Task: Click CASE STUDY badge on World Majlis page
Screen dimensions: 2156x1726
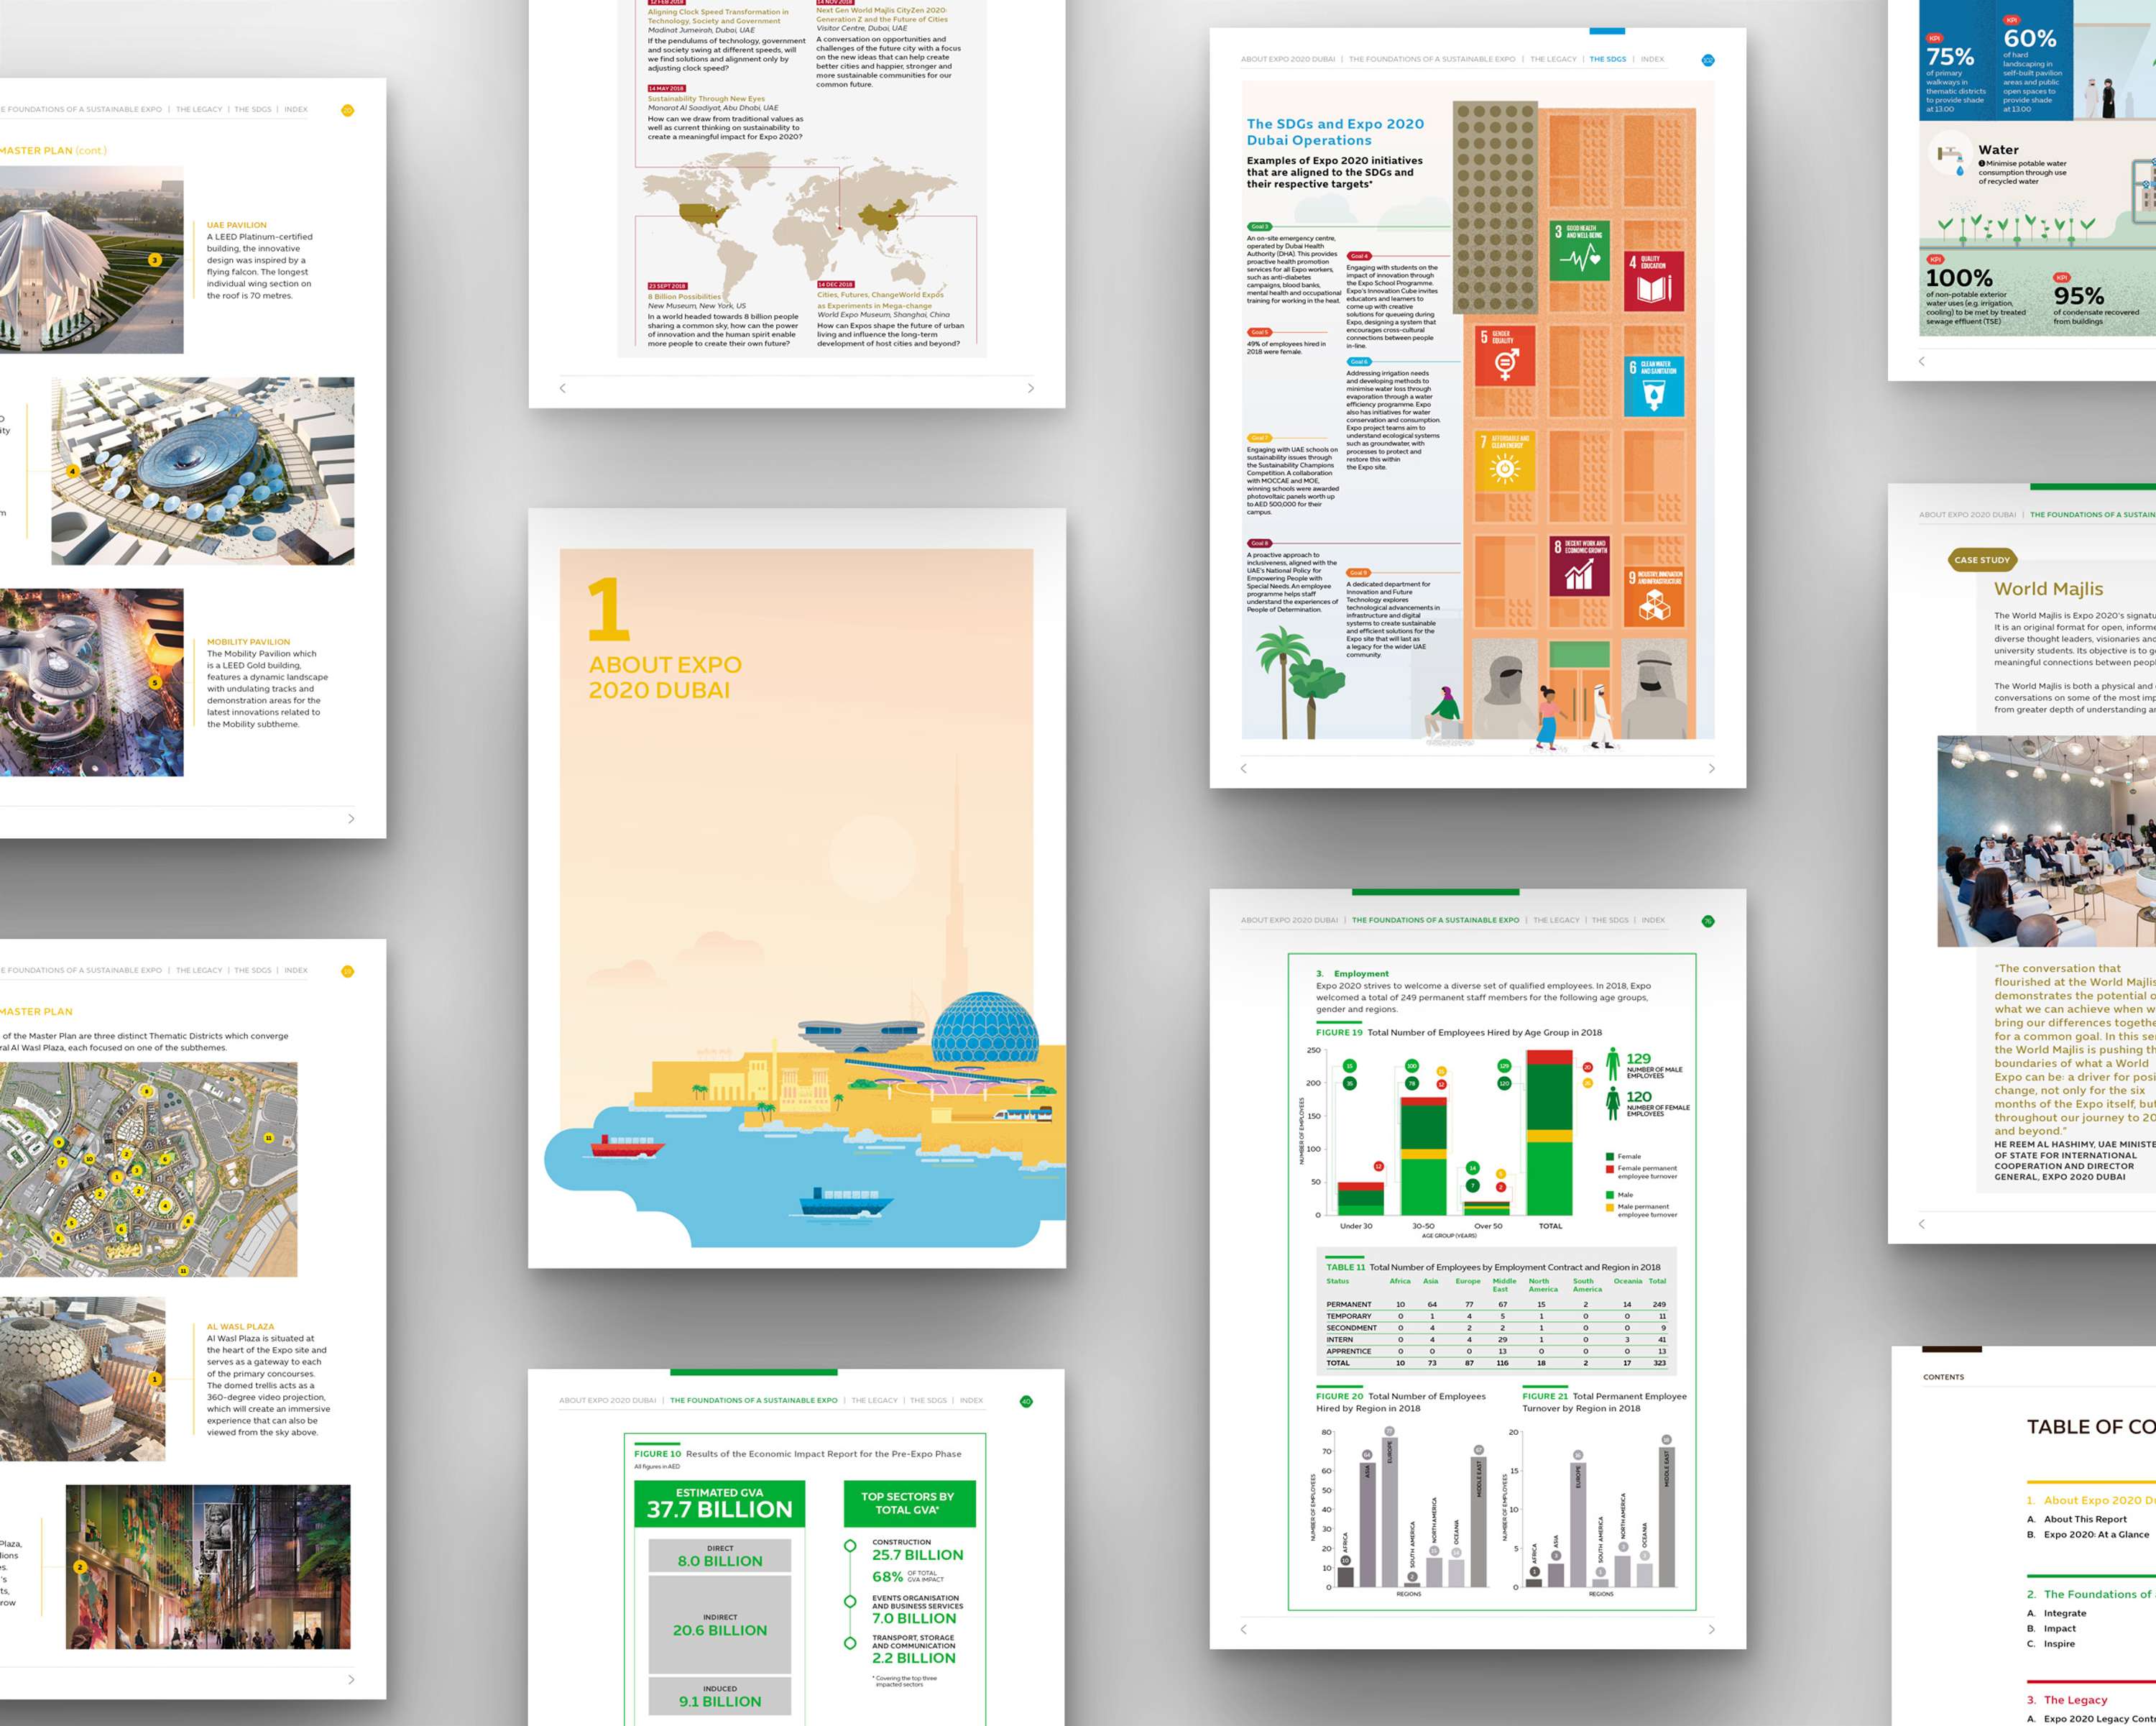Action: tap(1981, 560)
